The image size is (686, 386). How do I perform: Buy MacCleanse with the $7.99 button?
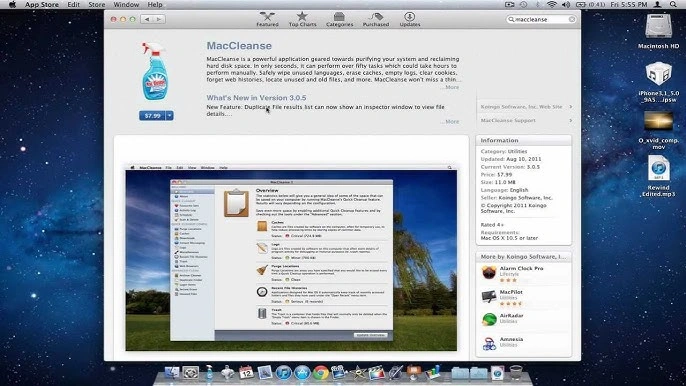[x=152, y=116]
